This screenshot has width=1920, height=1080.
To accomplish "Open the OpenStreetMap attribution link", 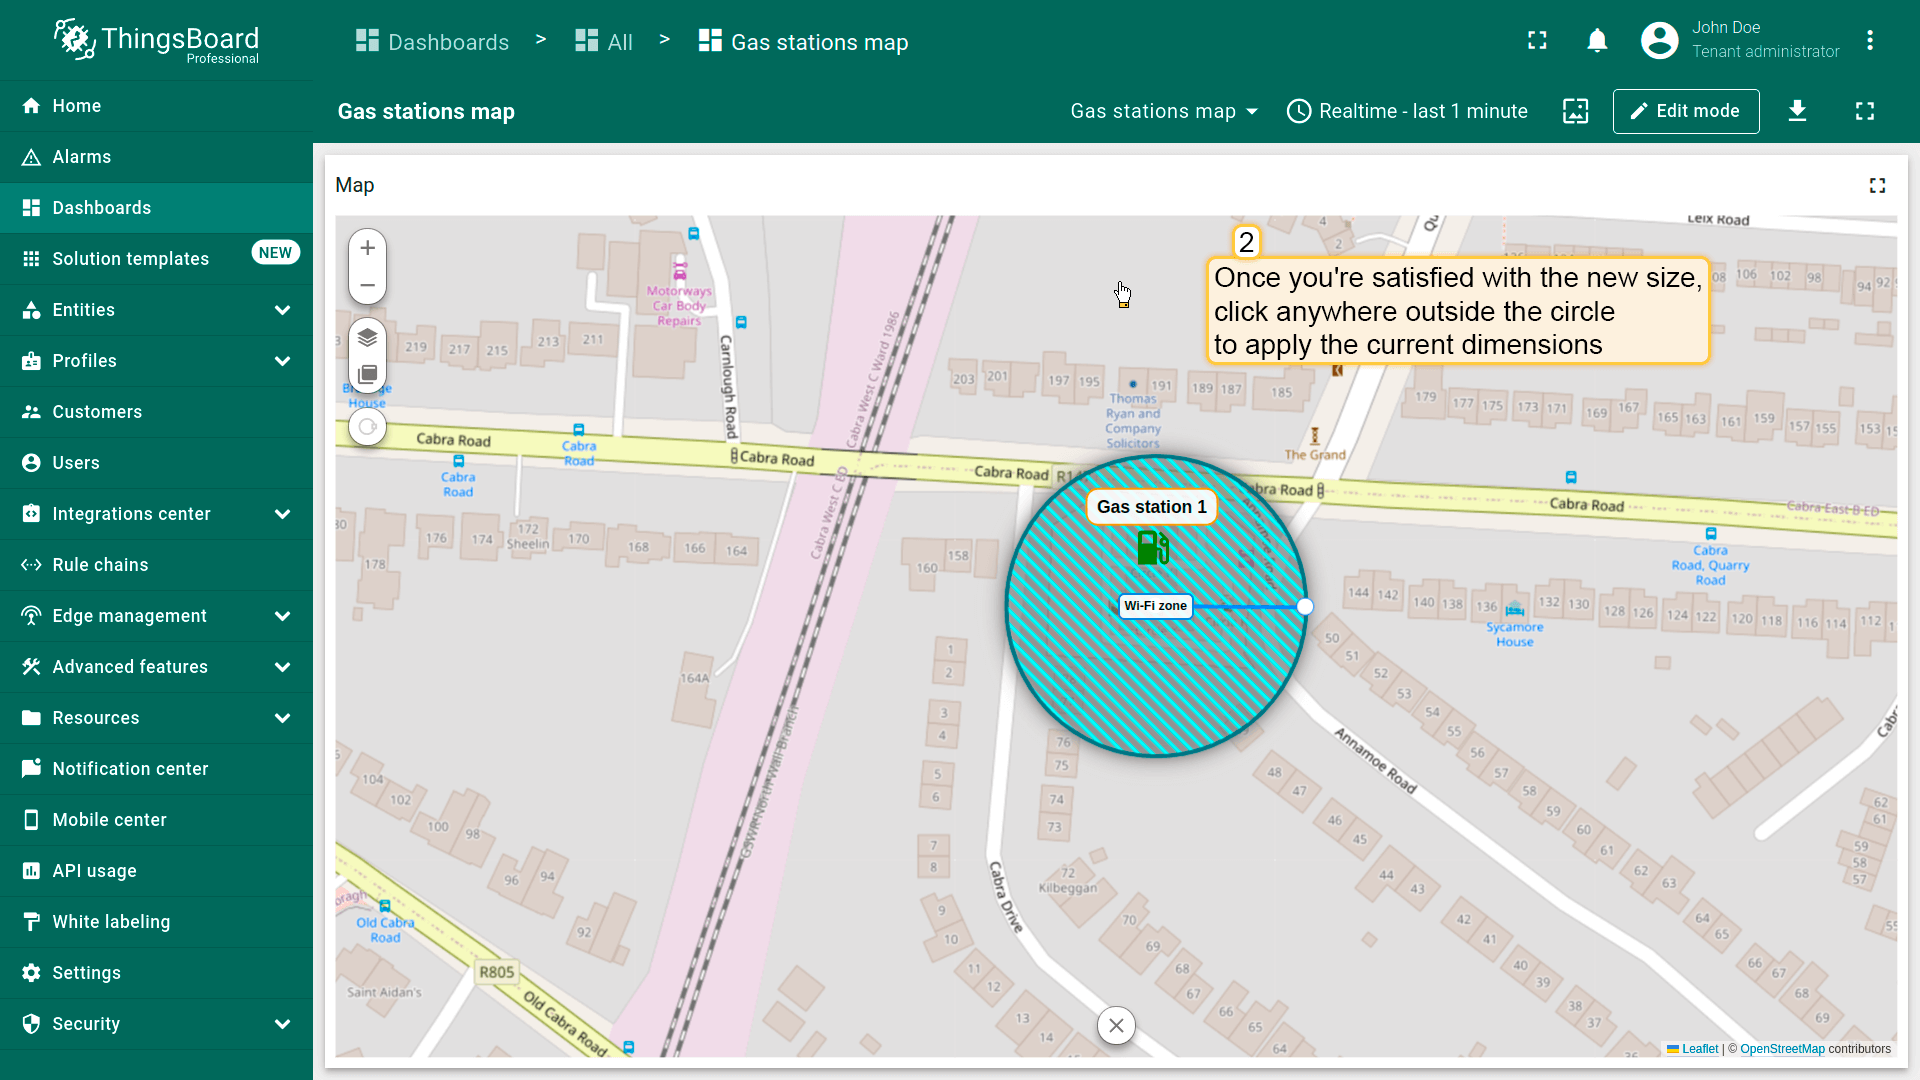I will [x=1781, y=1049].
